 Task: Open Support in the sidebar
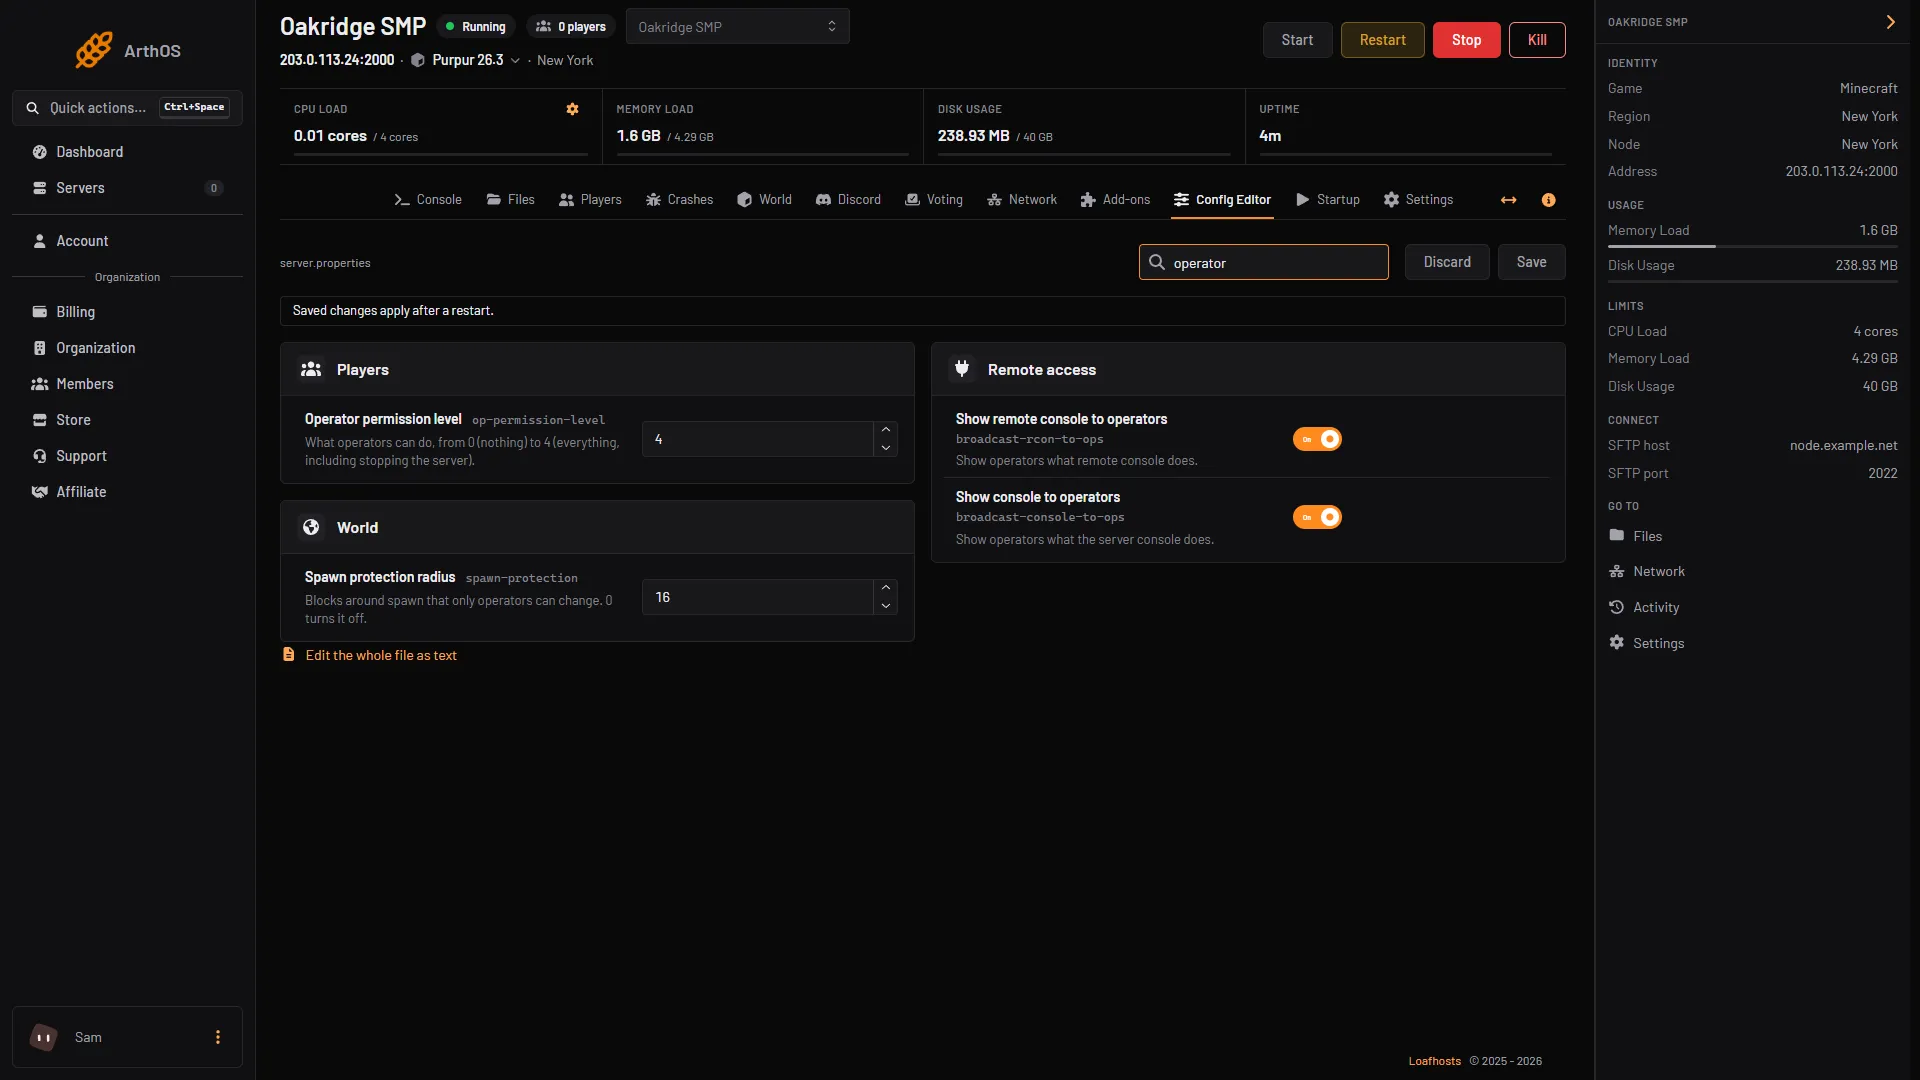(127, 456)
